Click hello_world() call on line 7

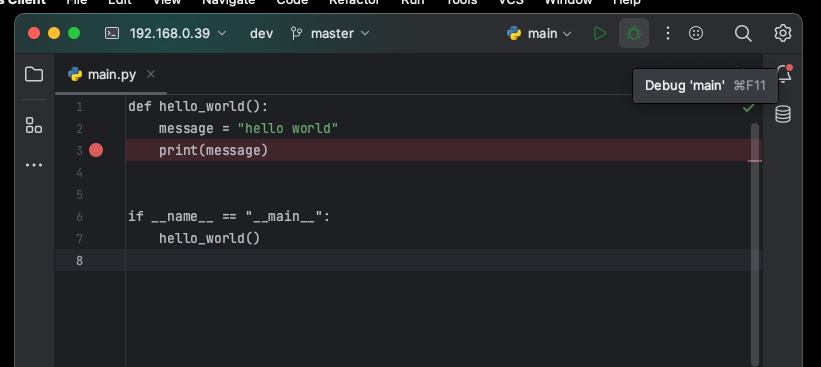coord(209,239)
